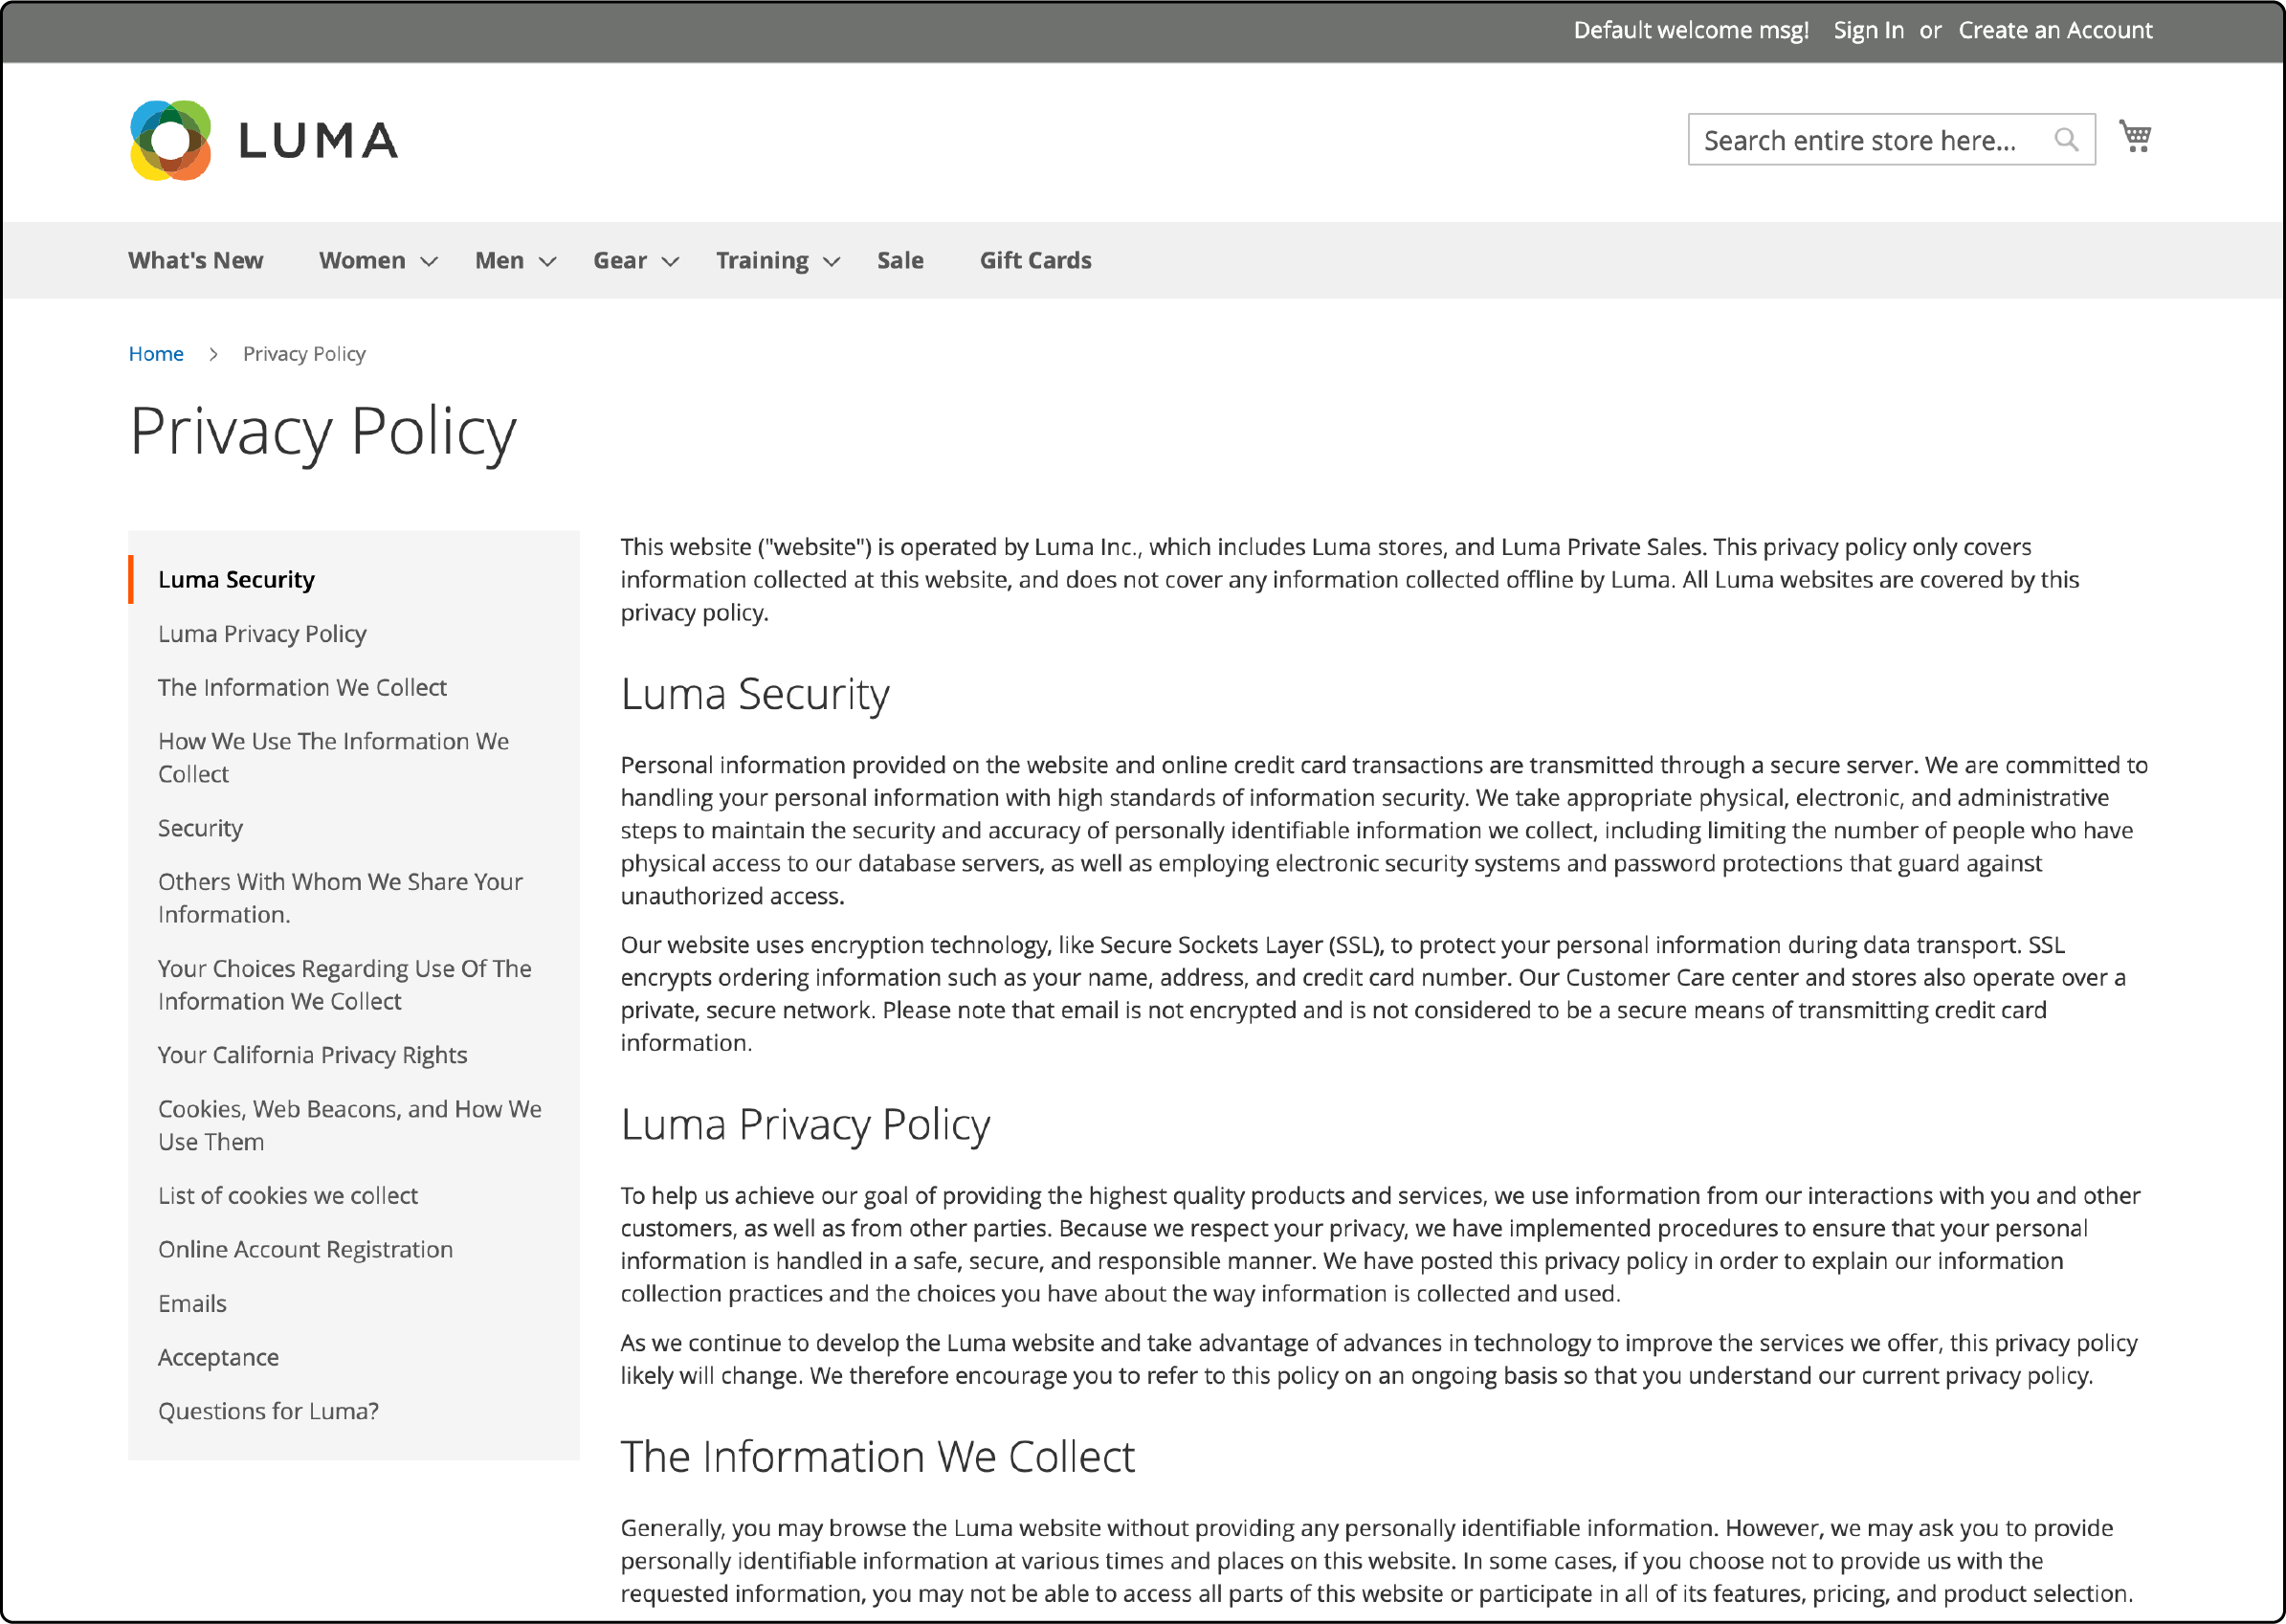
Task: Open the Sale menu item
Action: (900, 260)
